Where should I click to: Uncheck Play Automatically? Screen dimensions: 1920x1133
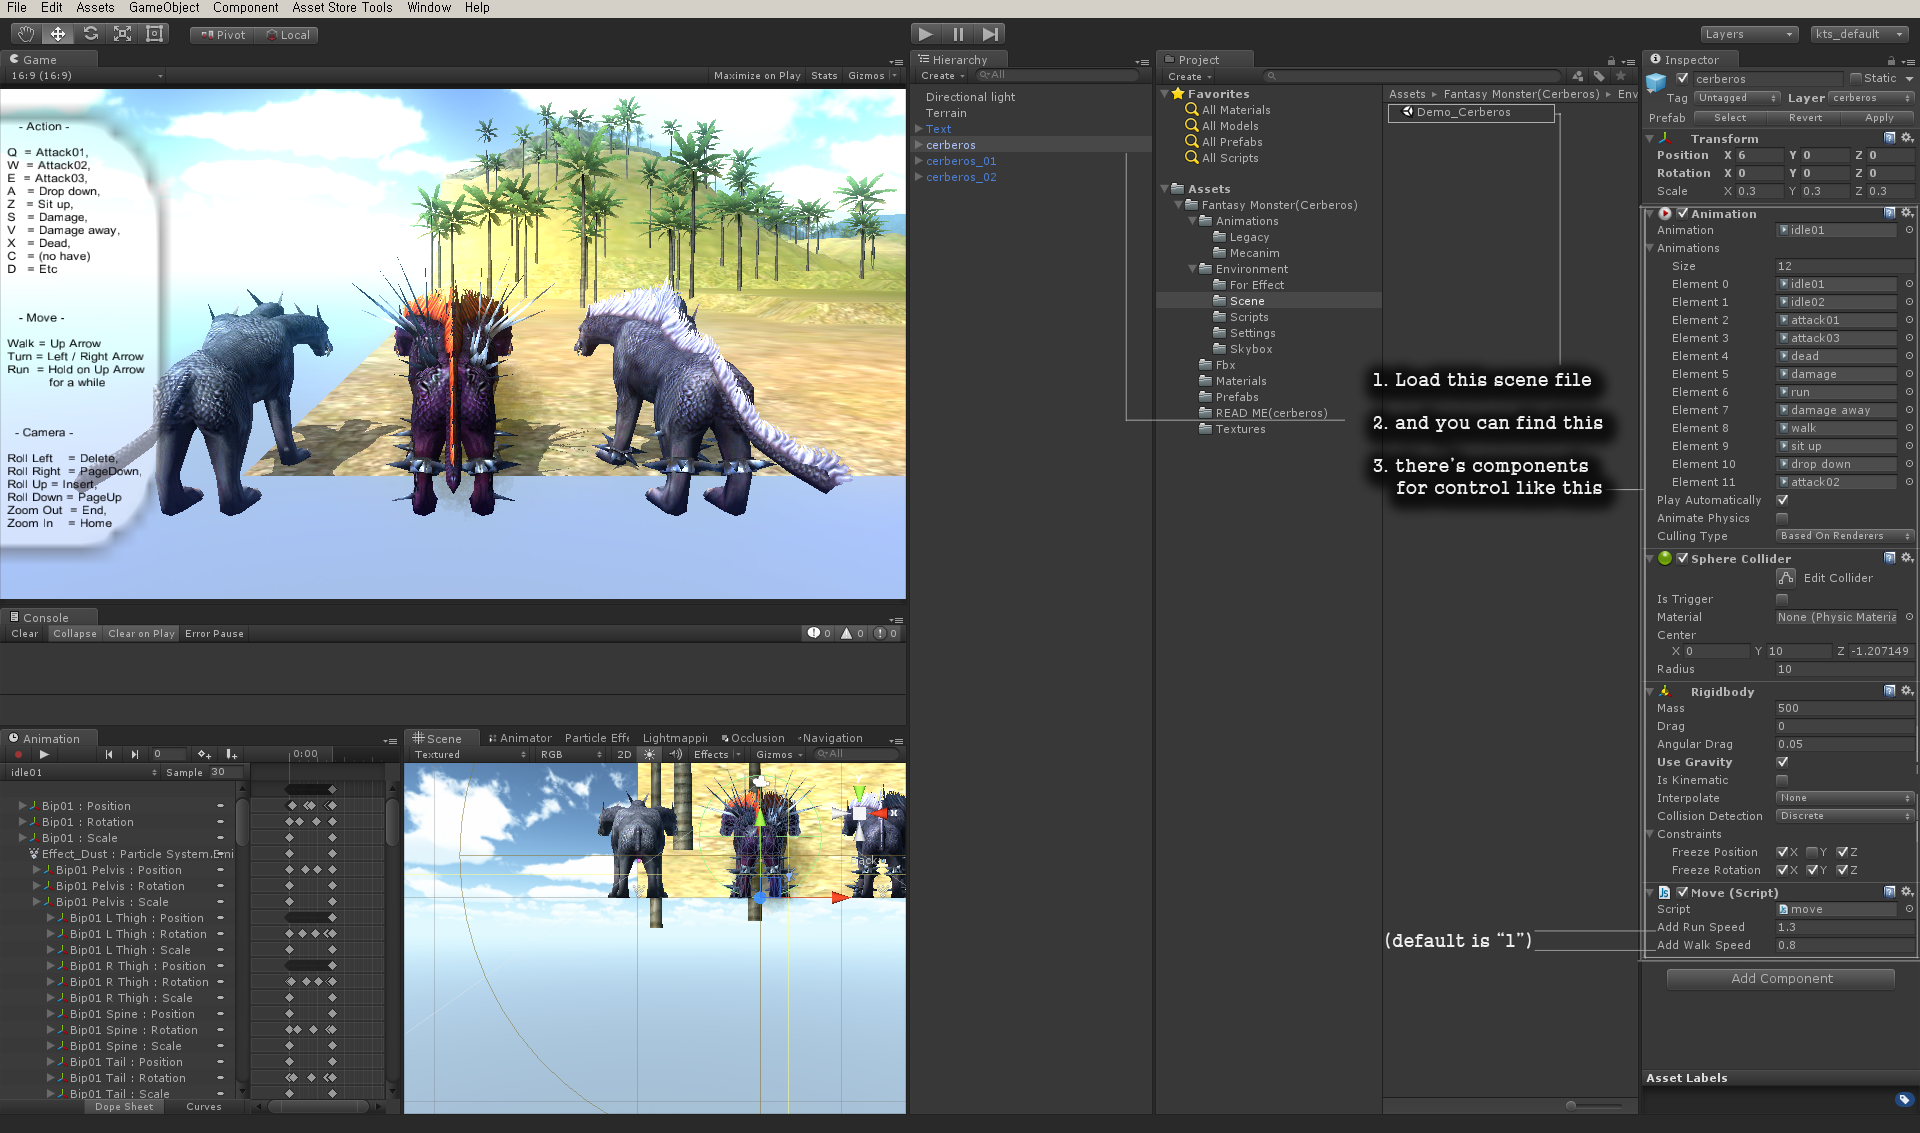tap(1782, 500)
